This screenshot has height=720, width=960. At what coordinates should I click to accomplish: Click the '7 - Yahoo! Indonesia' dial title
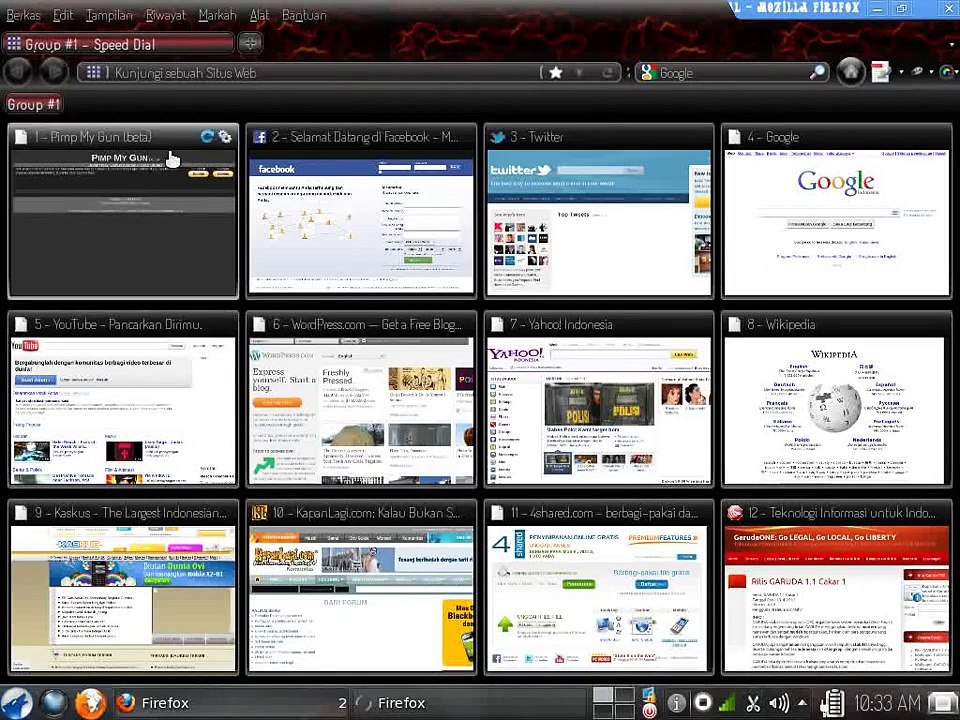561,324
